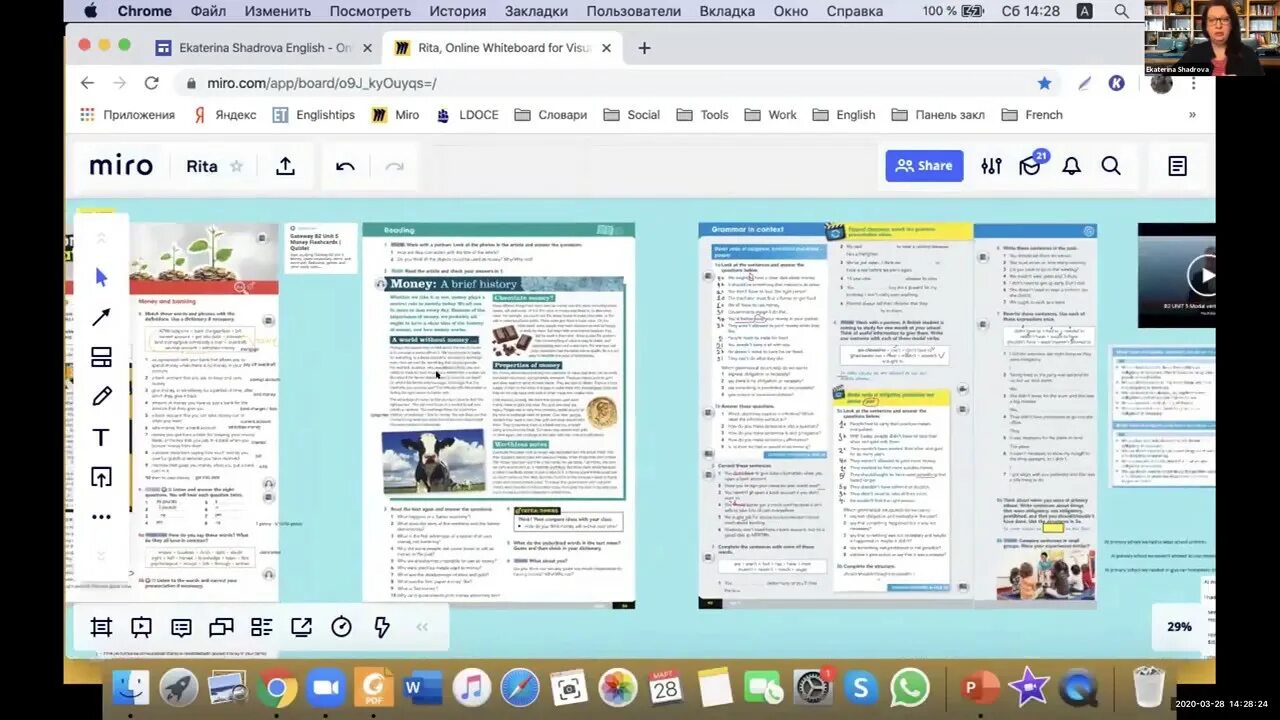Image resolution: width=1280 pixels, height=720 pixels.
Task: Open the templates tool in Miro sidebar
Action: coord(101,357)
